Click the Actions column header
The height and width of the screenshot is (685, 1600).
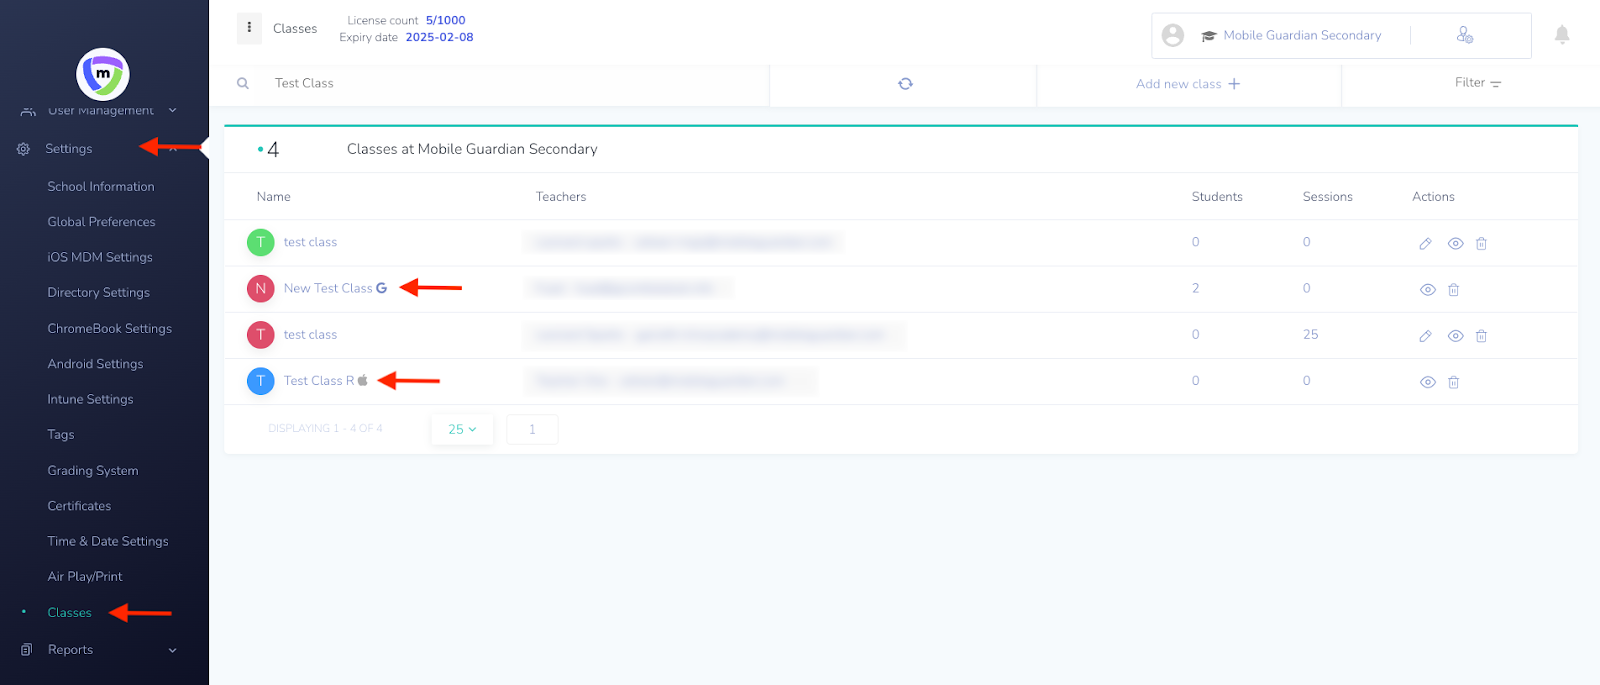pyautogui.click(x=1434, y=197)
